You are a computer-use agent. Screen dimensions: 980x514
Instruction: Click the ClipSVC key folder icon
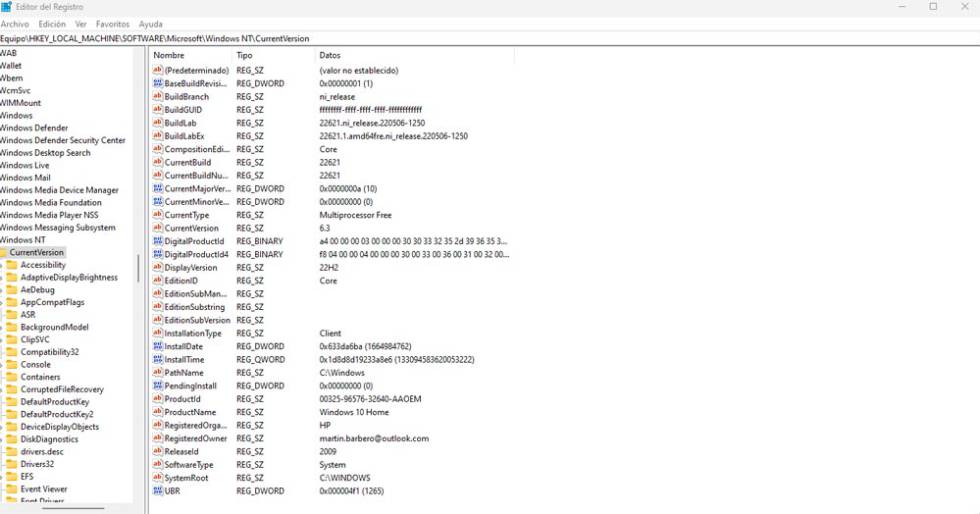(11, 340)
